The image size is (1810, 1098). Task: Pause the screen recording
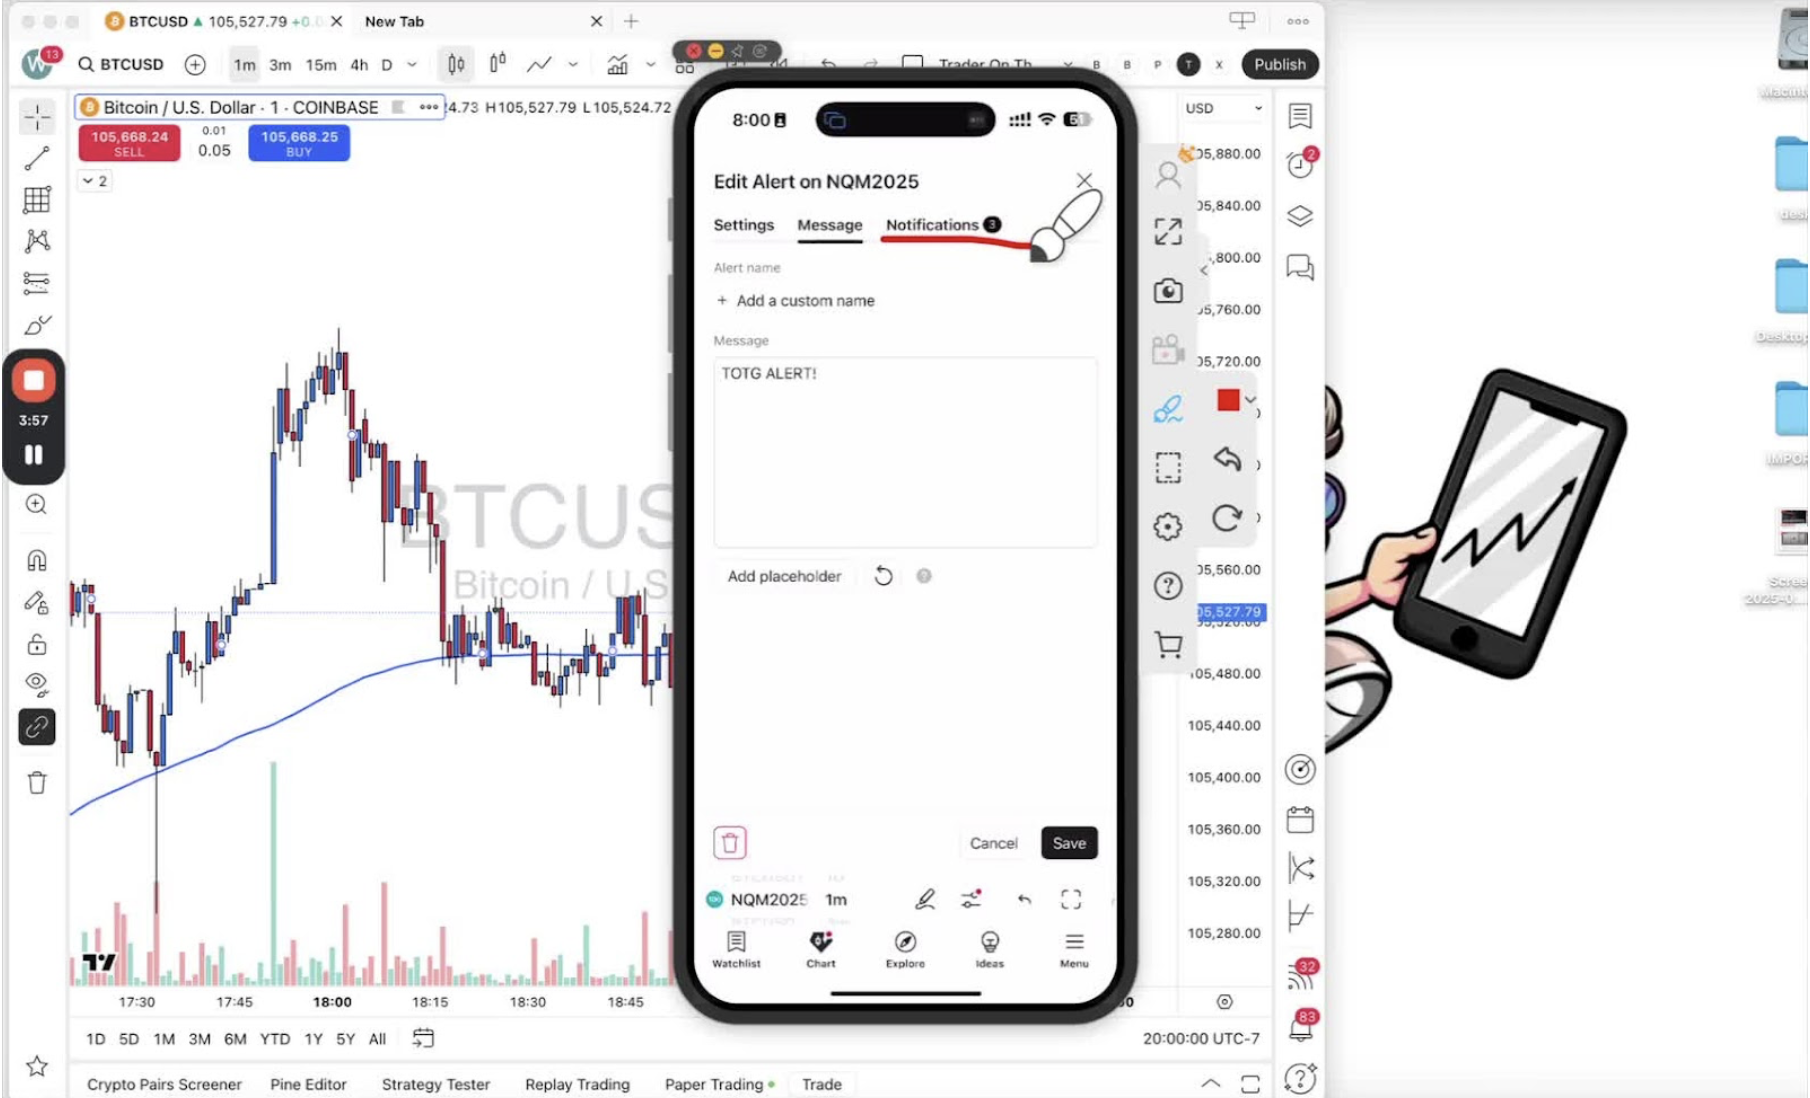[34, 455]
